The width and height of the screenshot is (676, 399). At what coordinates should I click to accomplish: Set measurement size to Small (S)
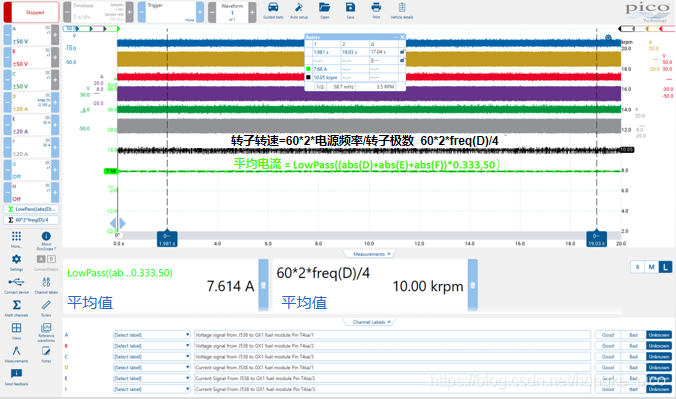click(637, 267)
